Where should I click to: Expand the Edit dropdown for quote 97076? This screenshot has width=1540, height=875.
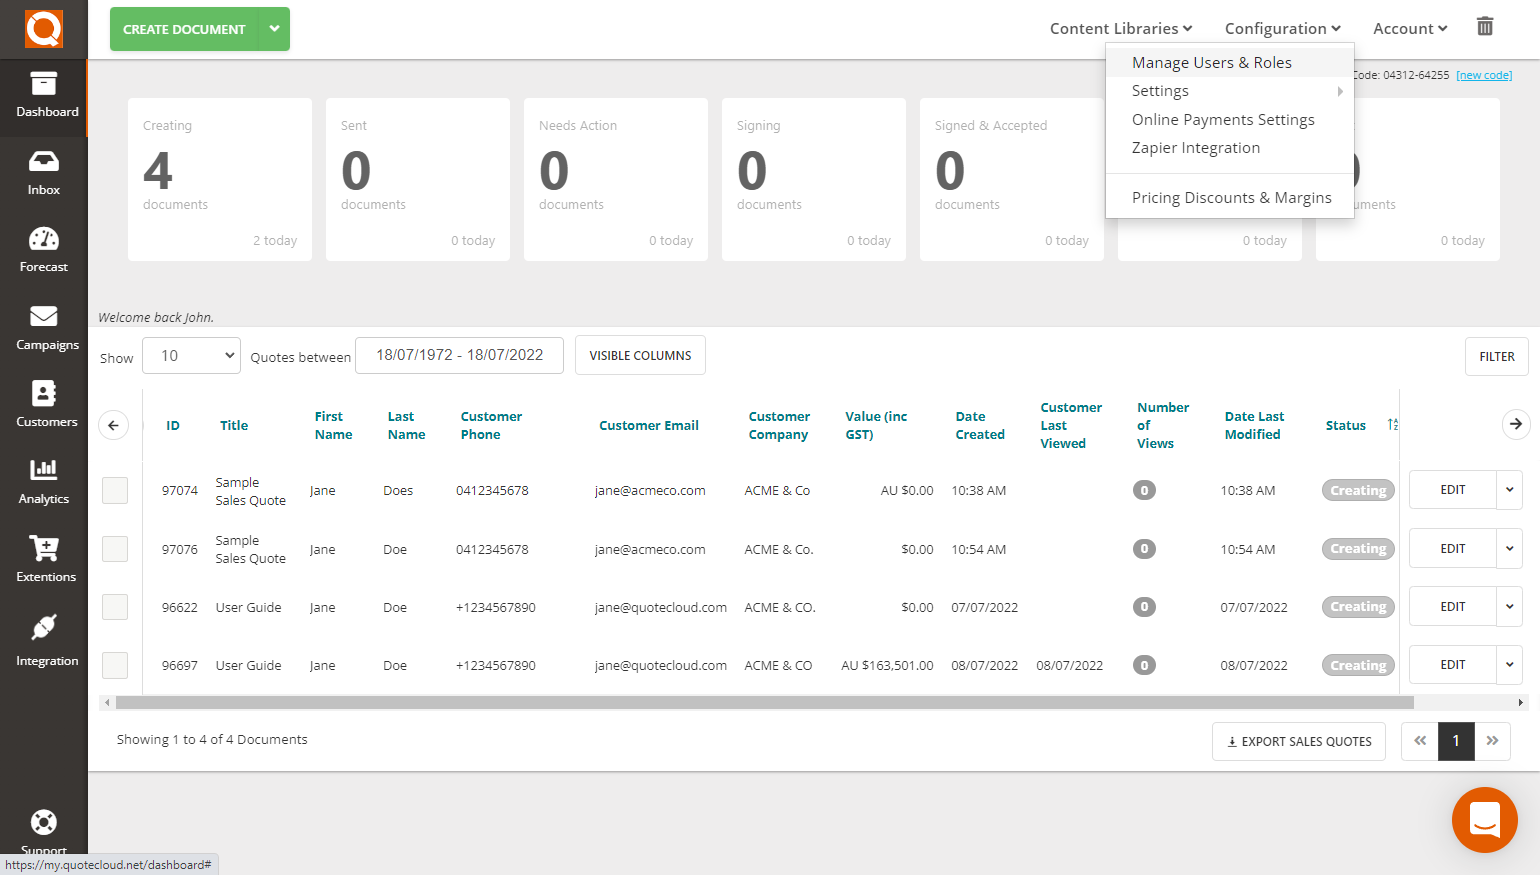[1510, 548]
